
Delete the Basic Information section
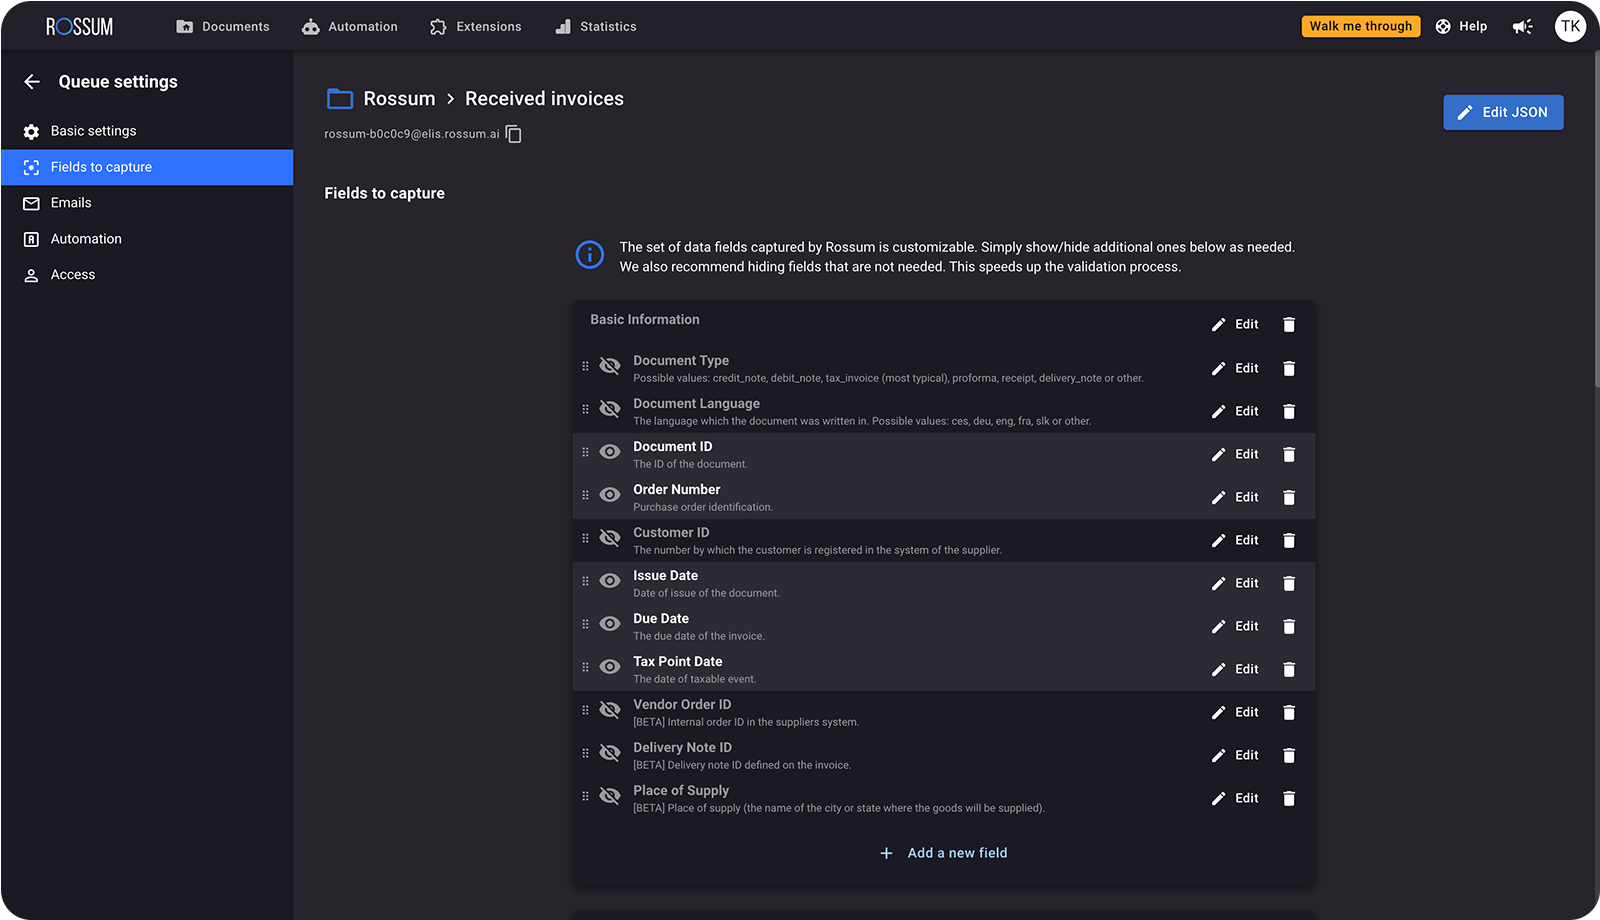[x=1289, y=325]
